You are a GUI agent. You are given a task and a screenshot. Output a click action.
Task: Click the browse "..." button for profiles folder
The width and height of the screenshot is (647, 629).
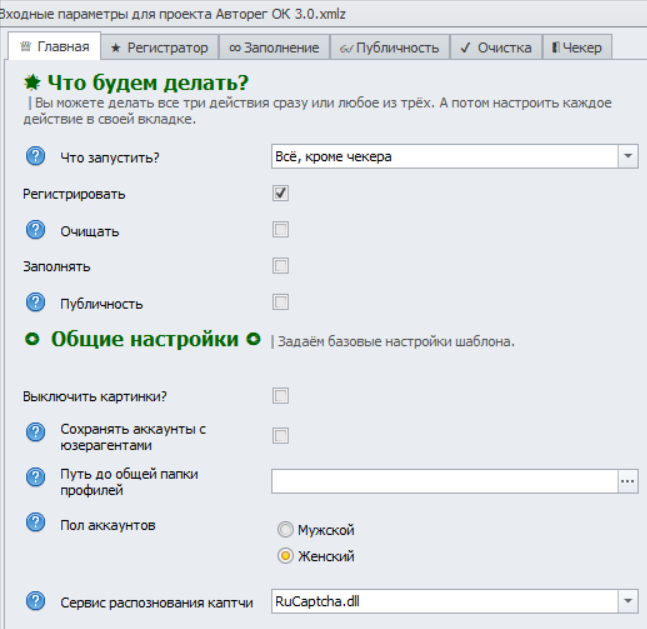[628, 481]
